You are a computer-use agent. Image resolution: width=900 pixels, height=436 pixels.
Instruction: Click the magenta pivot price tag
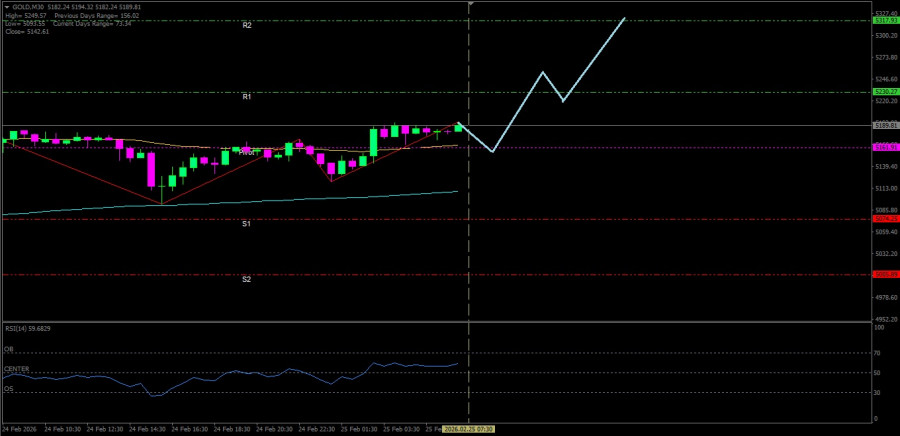tap(884, 147)
